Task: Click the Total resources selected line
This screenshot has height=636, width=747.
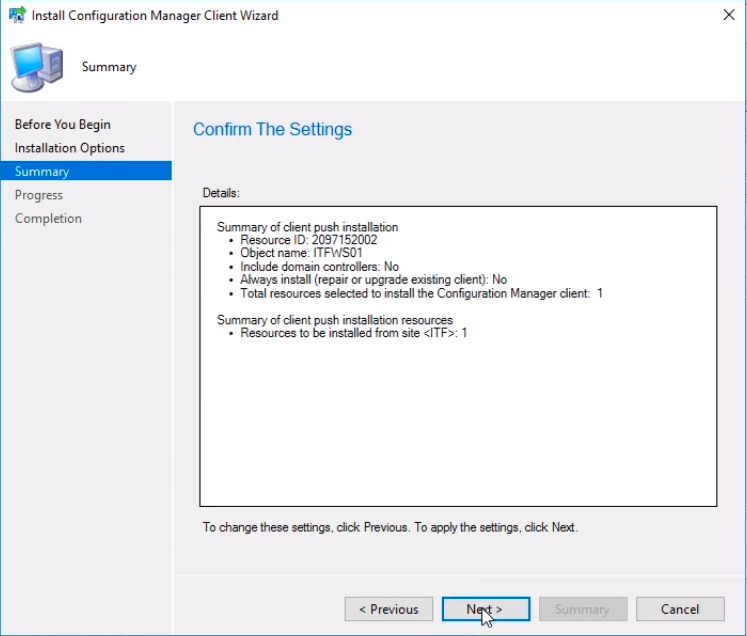Action: point(421,293)
